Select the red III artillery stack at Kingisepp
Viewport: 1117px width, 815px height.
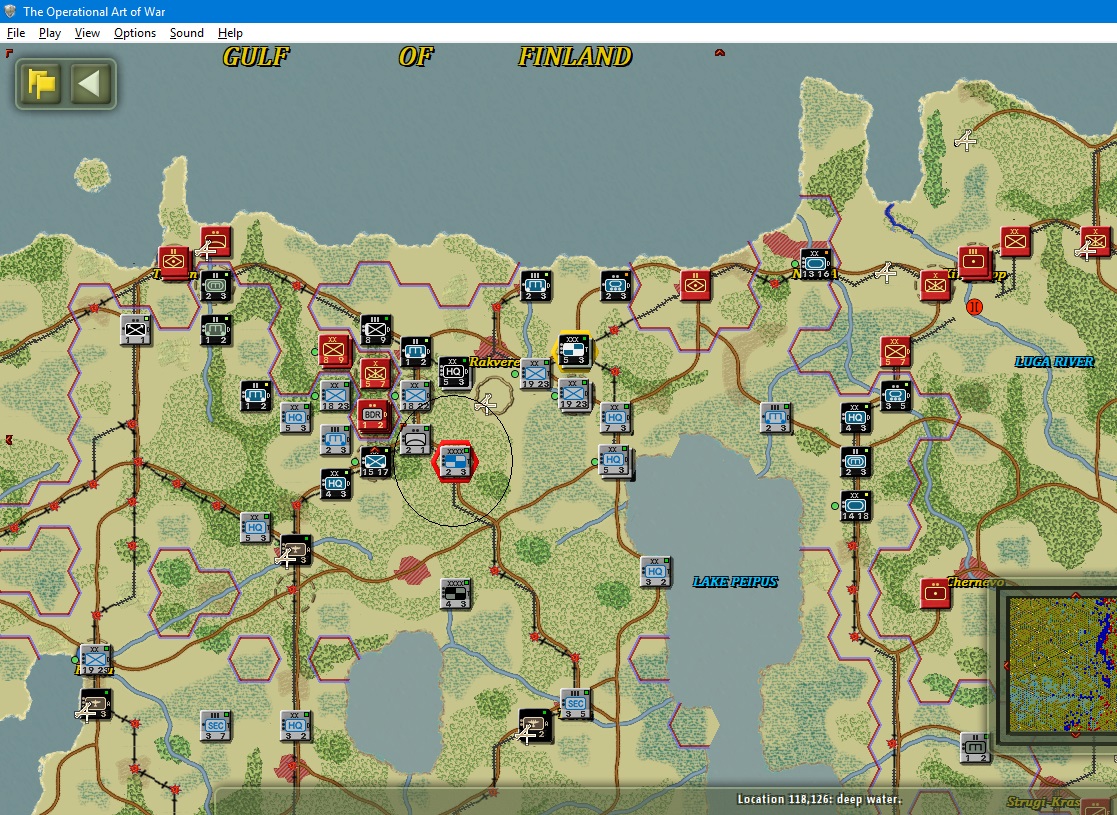(975, 262)
